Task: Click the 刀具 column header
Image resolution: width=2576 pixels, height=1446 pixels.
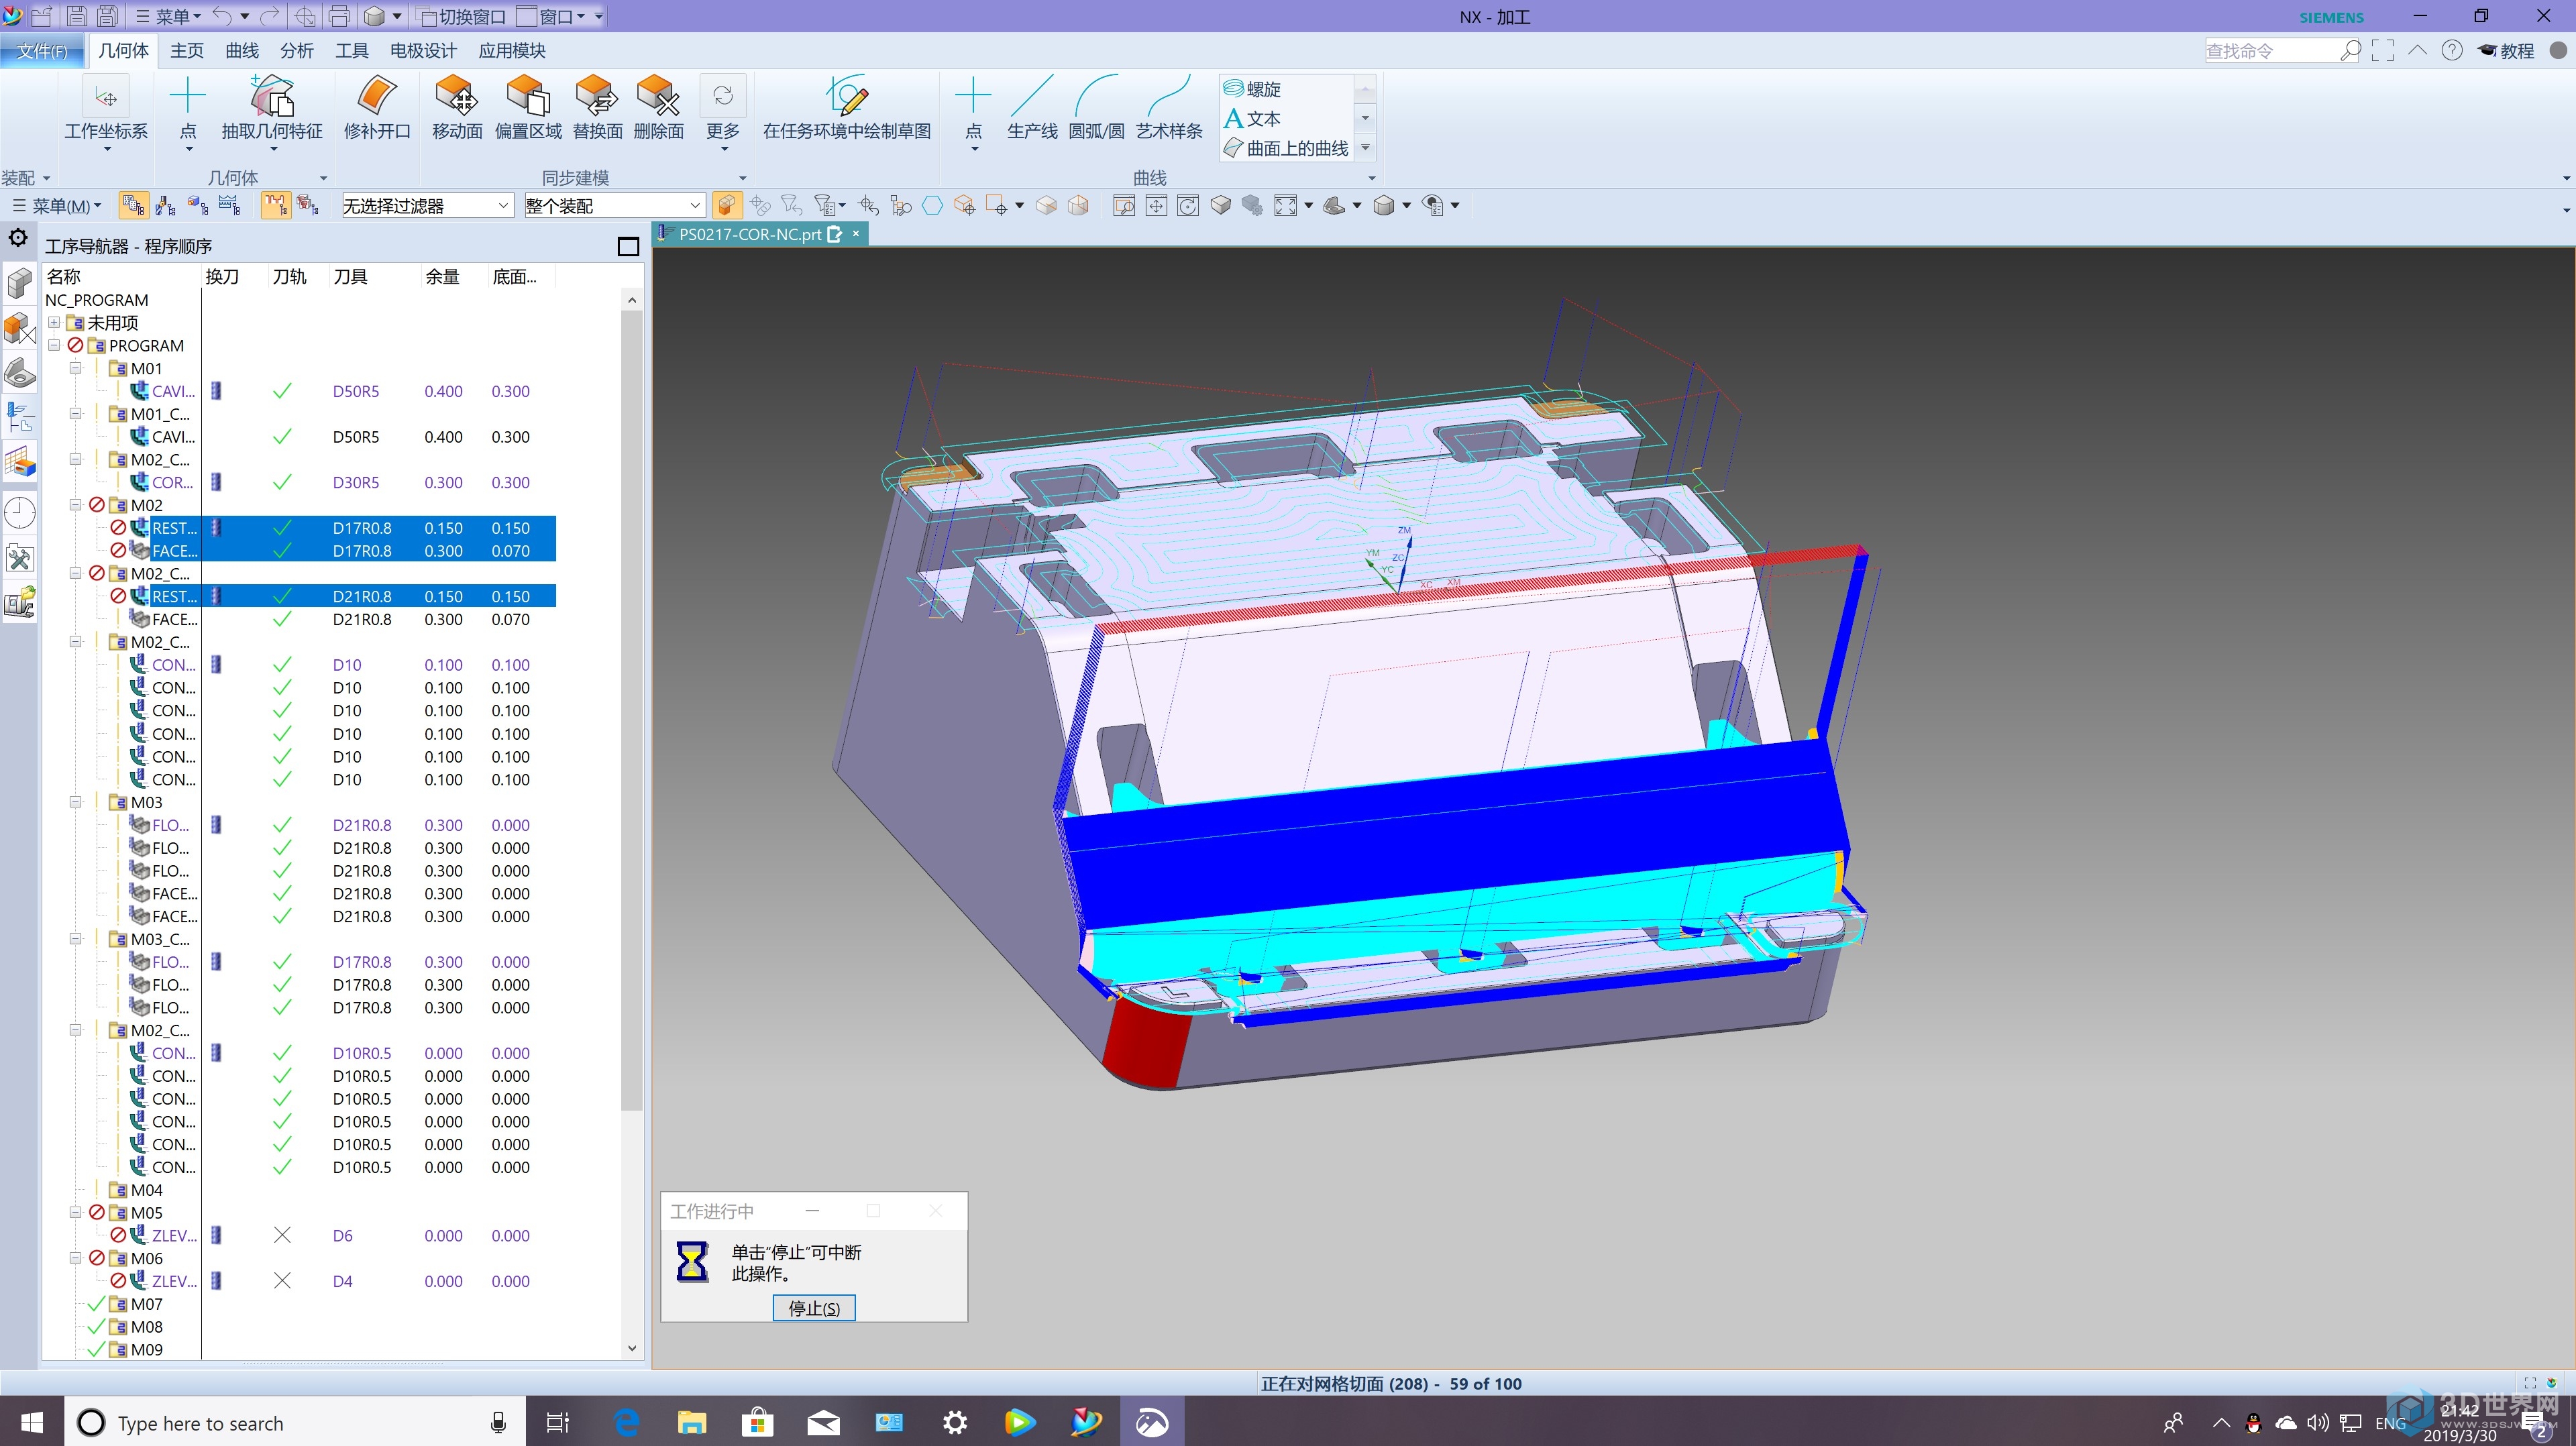Action: 350,276
